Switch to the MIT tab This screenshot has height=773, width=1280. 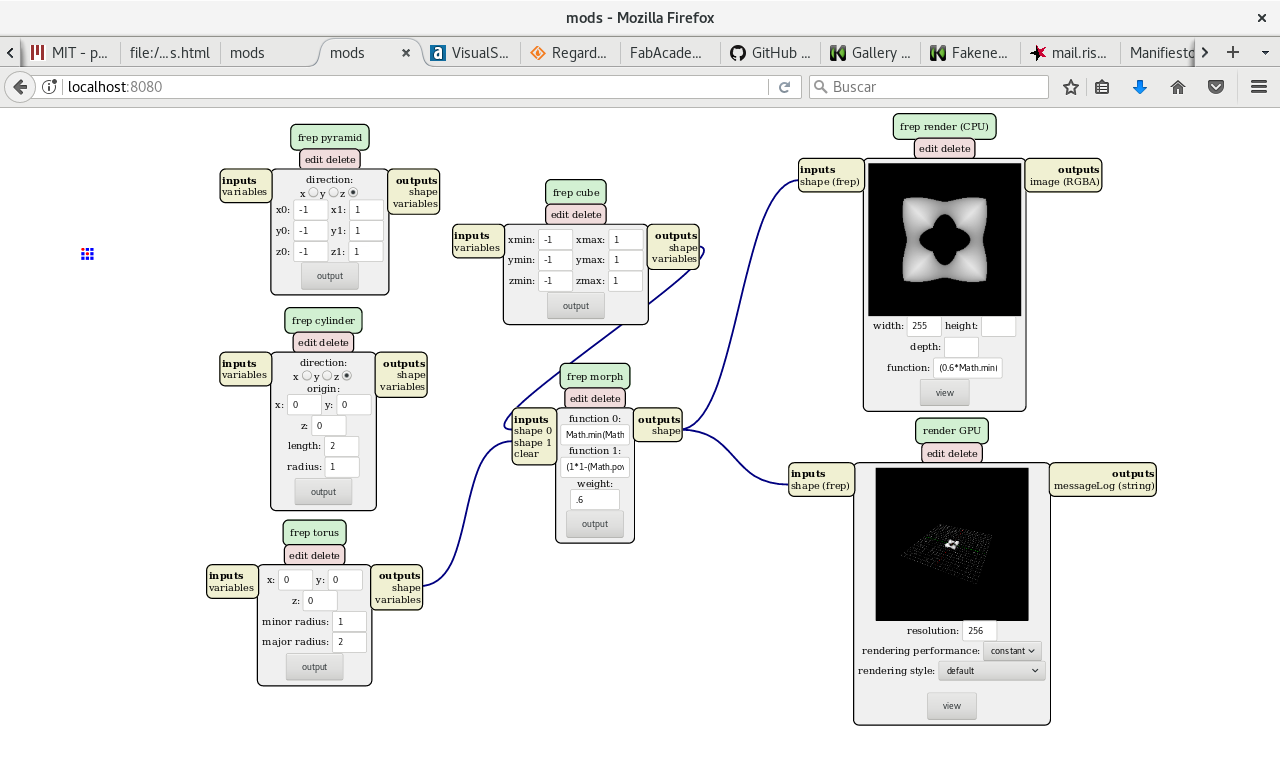70,53
